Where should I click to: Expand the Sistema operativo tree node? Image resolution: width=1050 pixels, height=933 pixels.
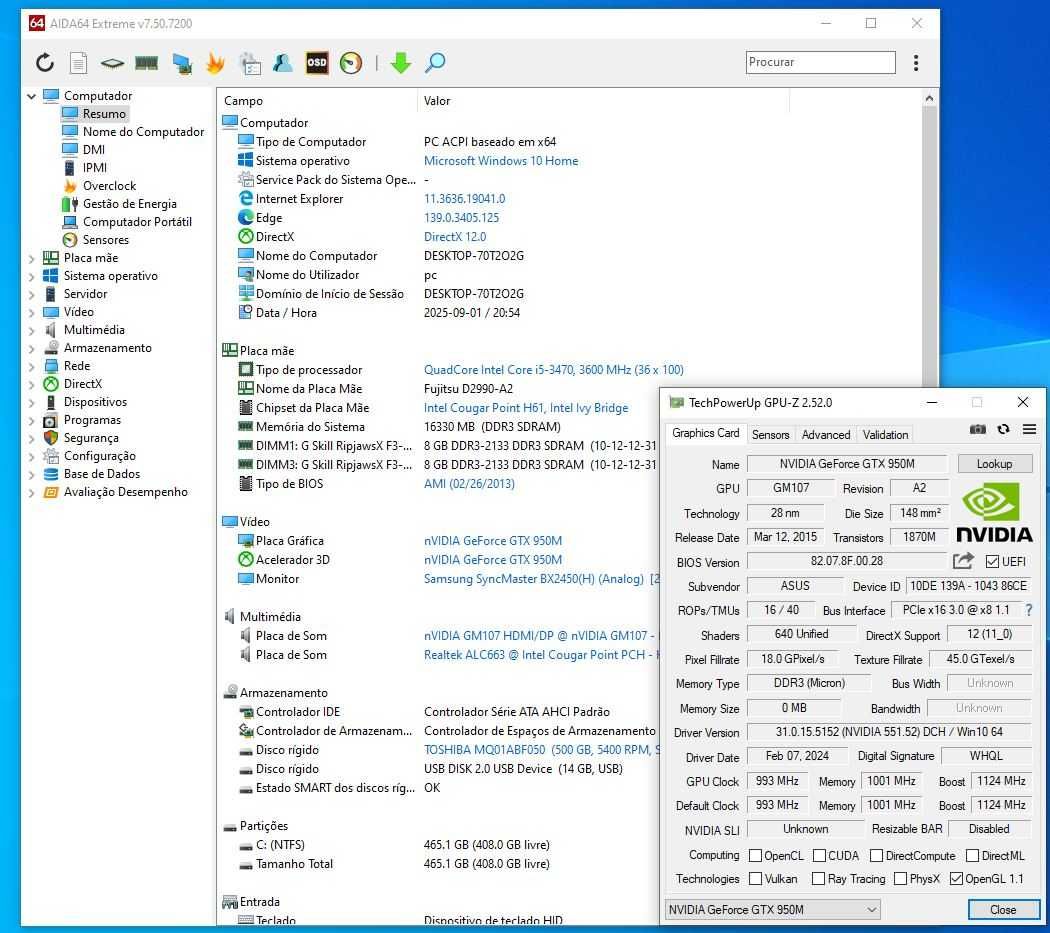[31, 276]
